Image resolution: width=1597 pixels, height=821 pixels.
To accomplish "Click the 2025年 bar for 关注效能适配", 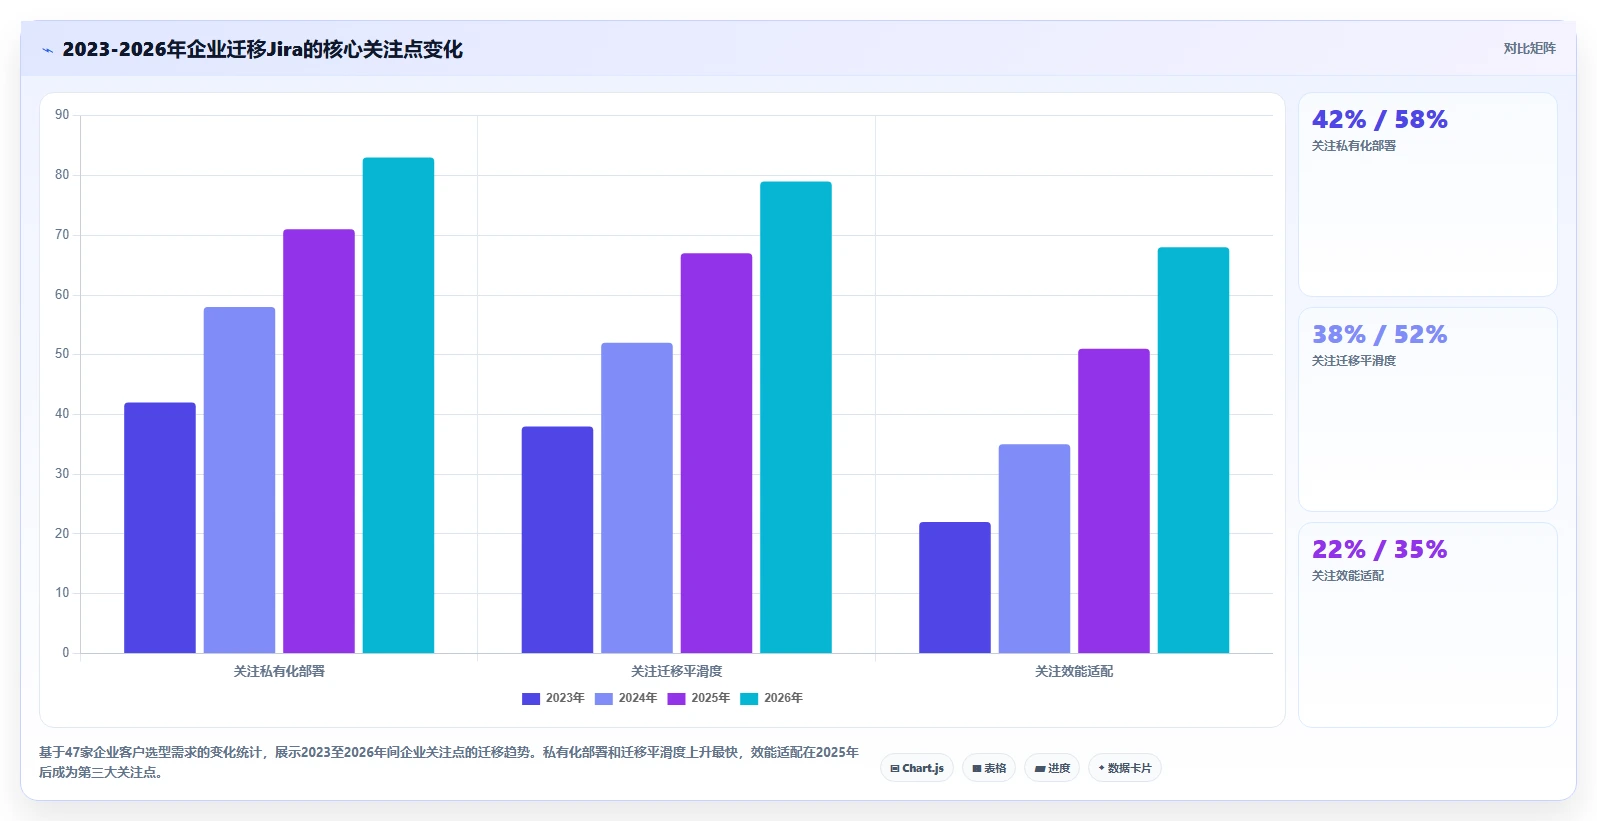I will click(x=1114, y=501).
